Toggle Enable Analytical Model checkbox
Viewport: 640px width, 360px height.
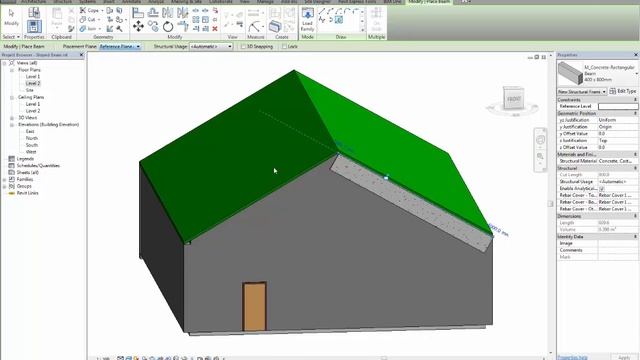pos(602,189)
